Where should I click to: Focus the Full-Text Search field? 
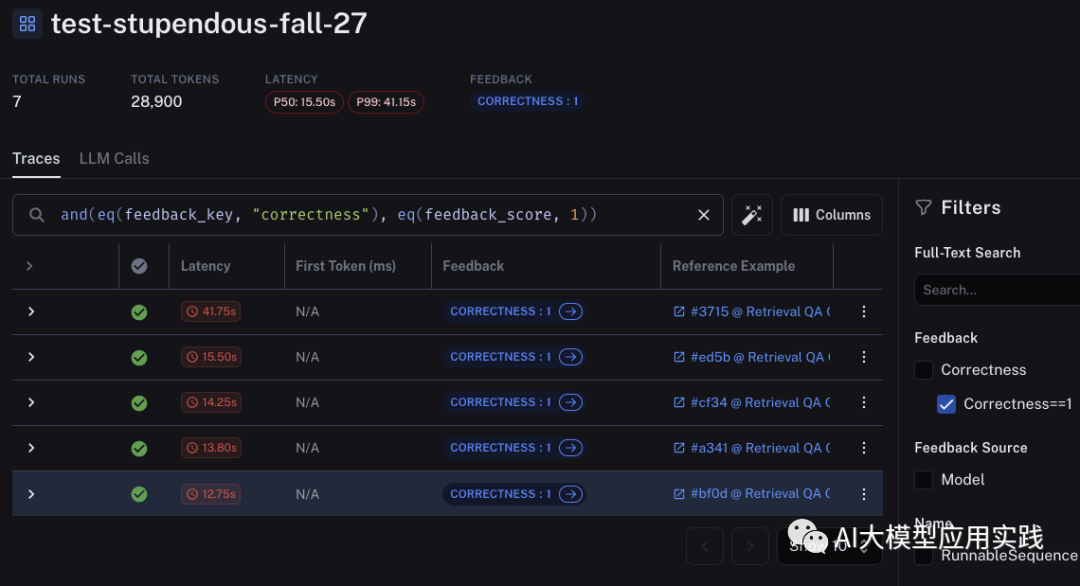point(997,290)
